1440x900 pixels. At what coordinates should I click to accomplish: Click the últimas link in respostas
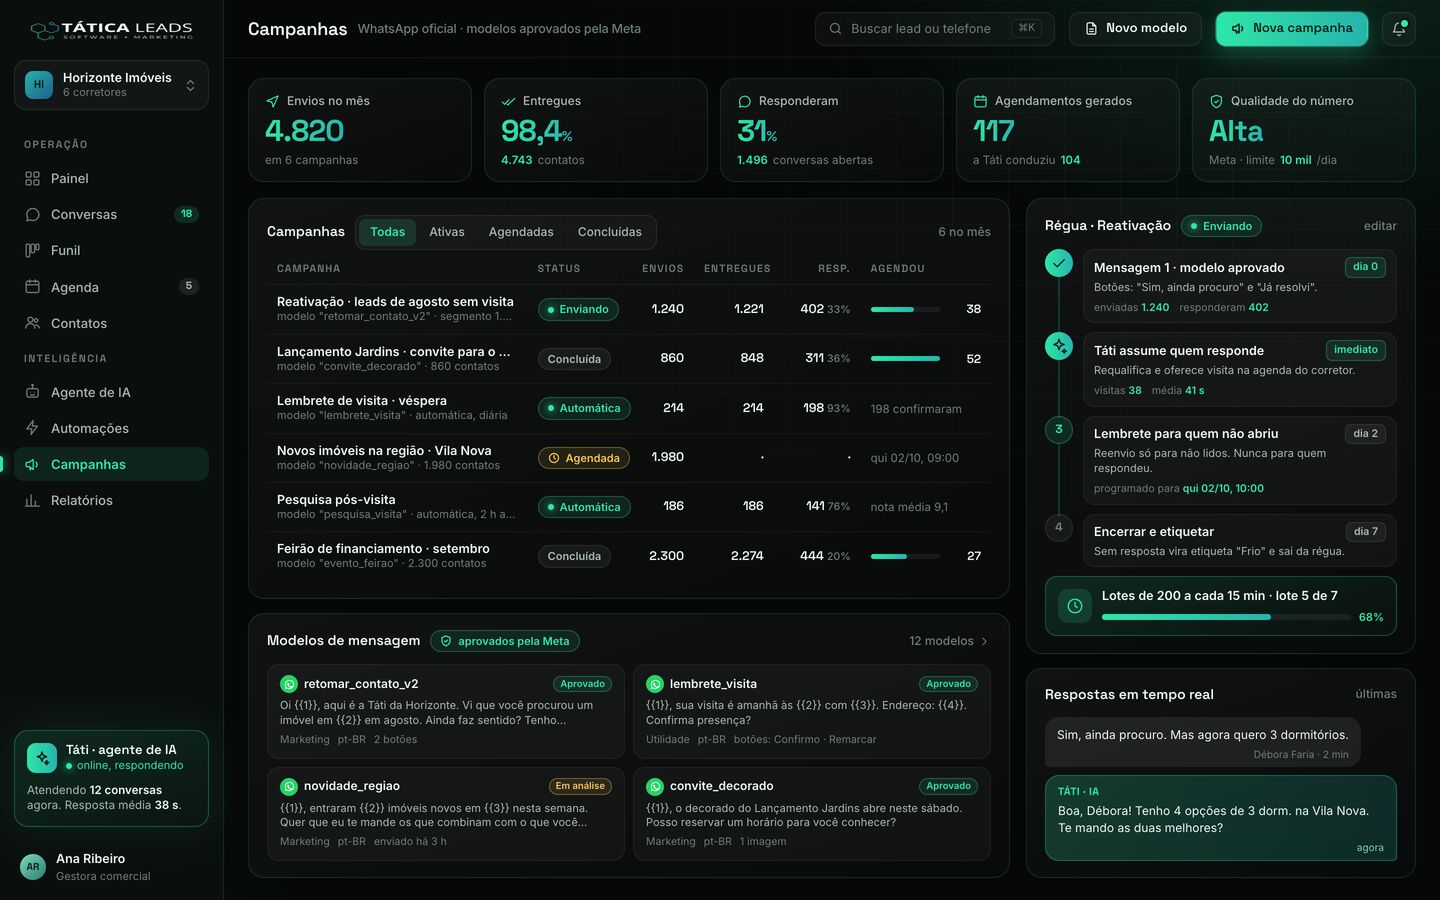tap(1376, 694)
